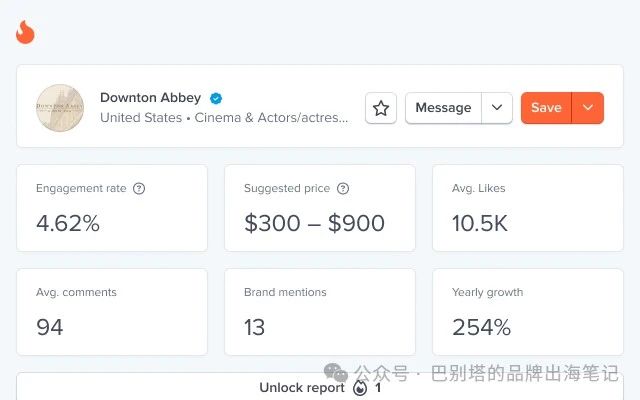The width and height of the screenshot is (640, 400).
Task: Click the credit flame icon beside Unlock report
Action: (360, 388)
